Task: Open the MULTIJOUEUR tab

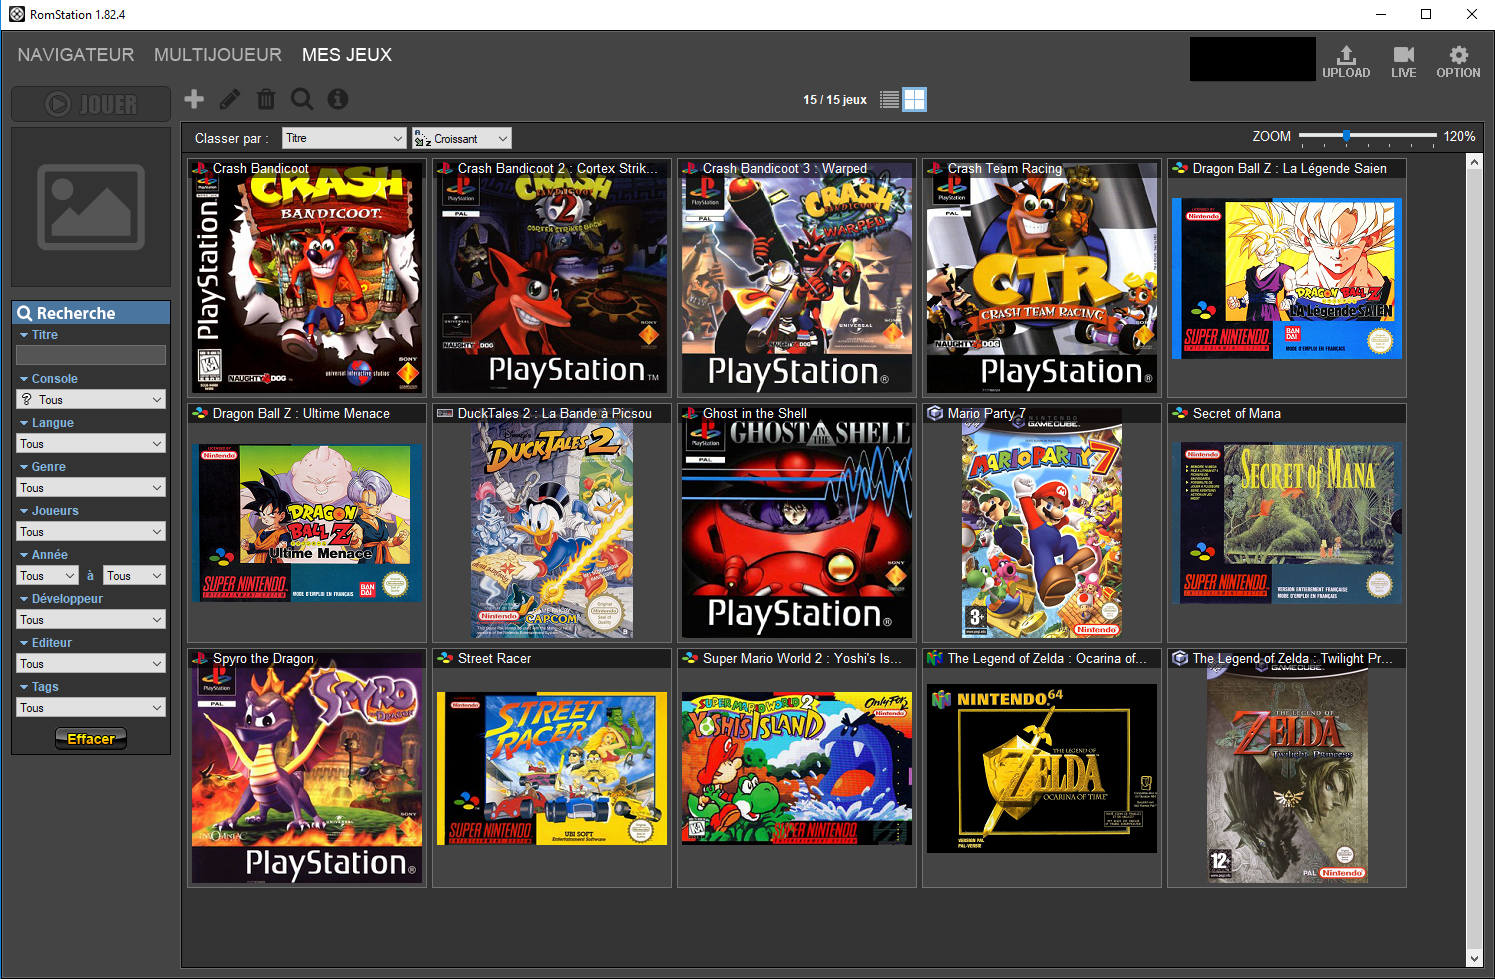Action: (218, 55)
